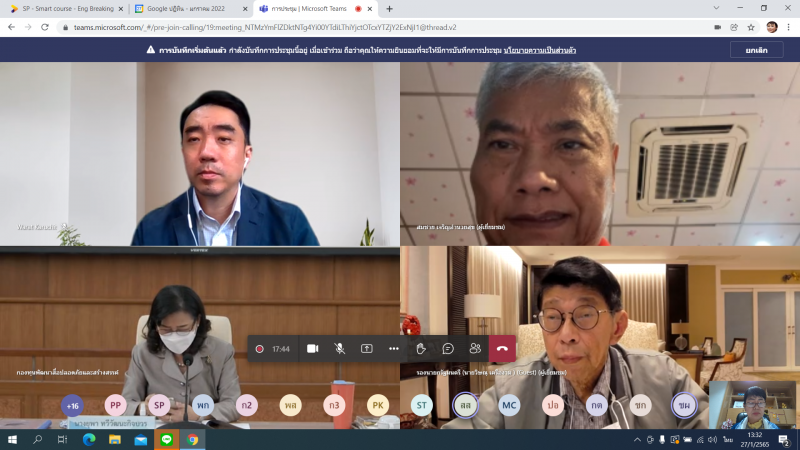Select the ST participant avatar
The height and width of the screenshot is (450, 800).
click(422, 405)
